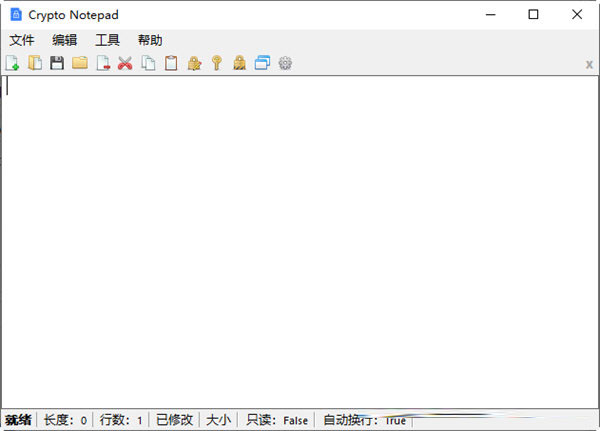Paste from the clipboard icon
The width and height of the screenshot is (600, 431).
click(171, 63)
